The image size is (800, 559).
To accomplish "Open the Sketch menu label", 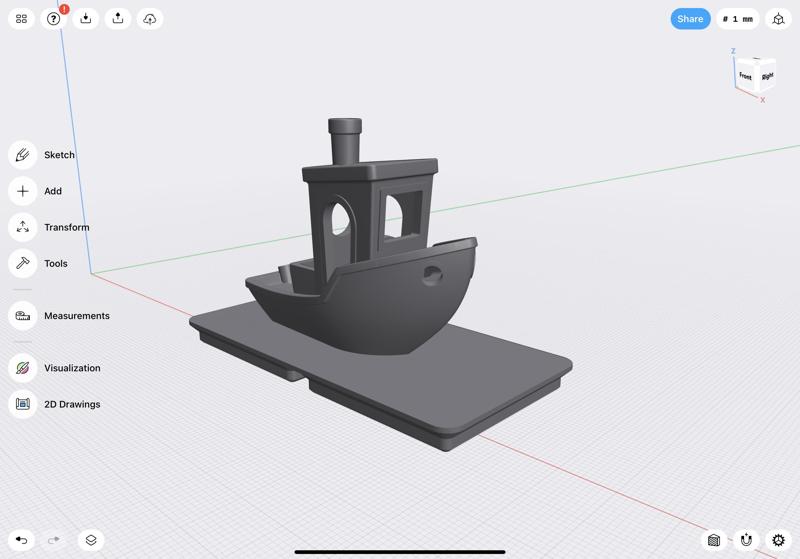I will pyautogui.click(x=59, y=155).
